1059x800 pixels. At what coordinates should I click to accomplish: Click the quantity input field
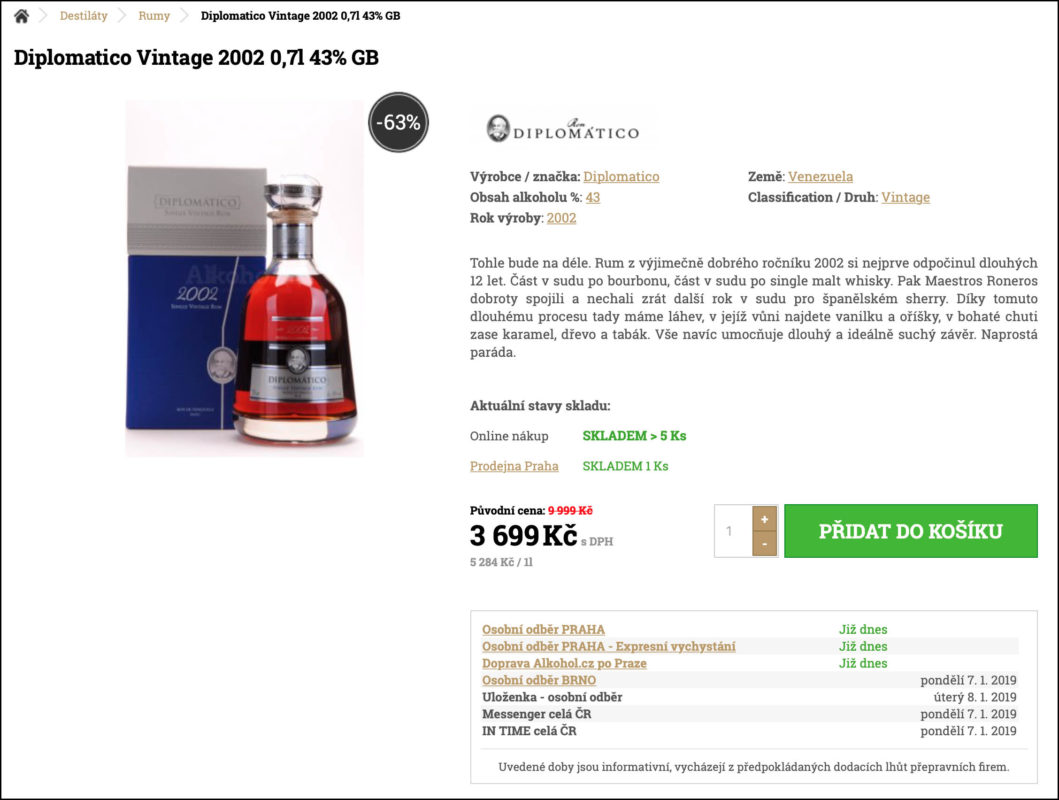pyautogui.click(x=733, y=531)
